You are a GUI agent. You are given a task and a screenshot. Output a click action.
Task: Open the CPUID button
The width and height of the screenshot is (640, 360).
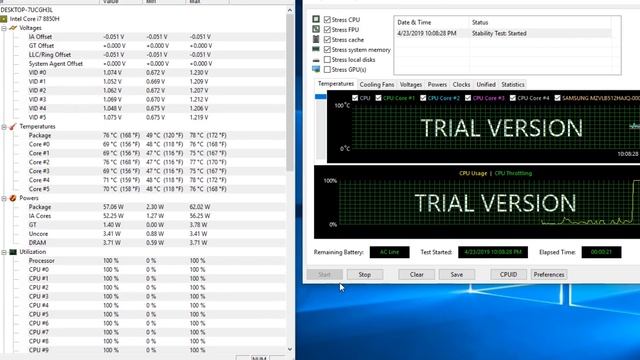(x=508, y=275)
